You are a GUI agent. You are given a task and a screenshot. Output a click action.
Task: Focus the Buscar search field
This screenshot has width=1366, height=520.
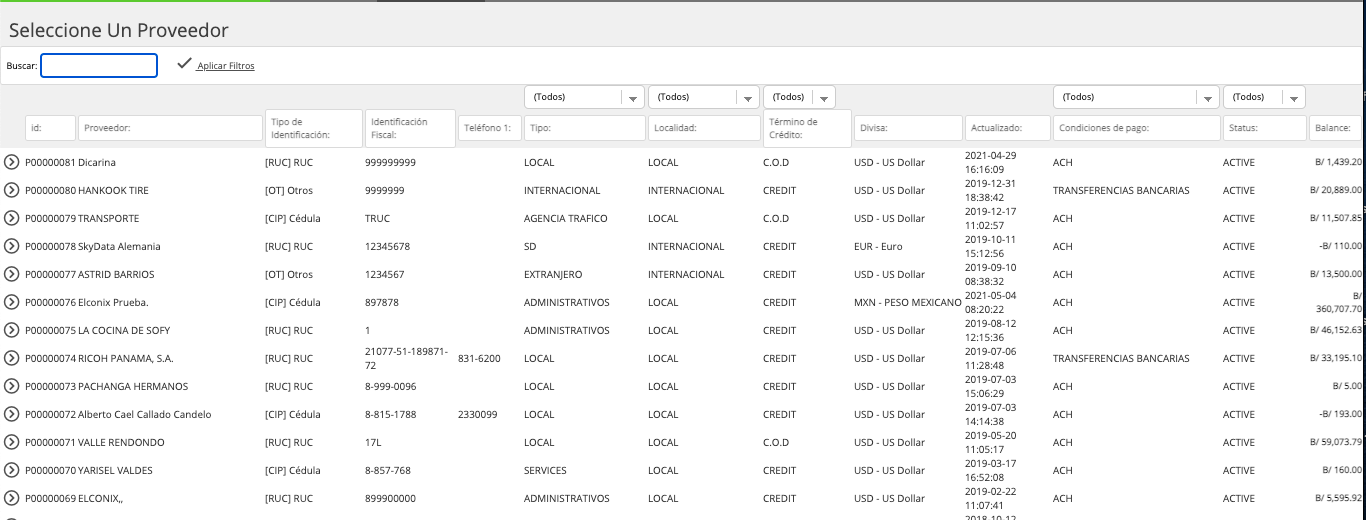coord(99,65)
